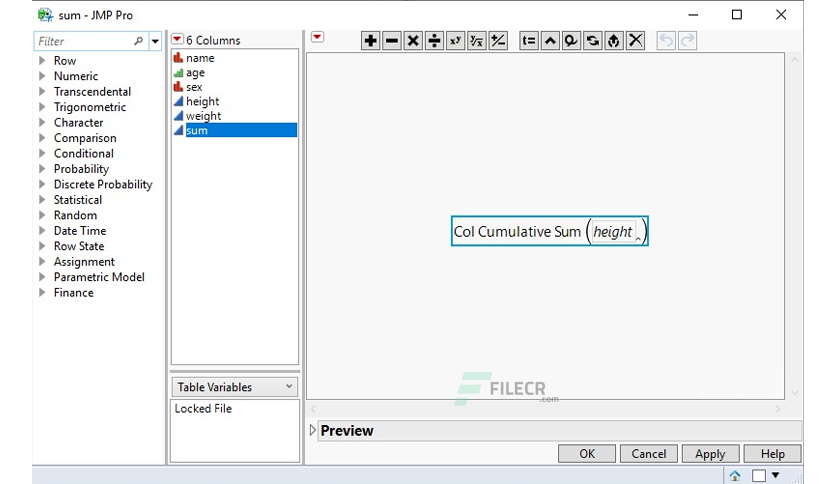836x484 pixels.
Task: Insert the power x^y operator
Action: pos(455,41)
